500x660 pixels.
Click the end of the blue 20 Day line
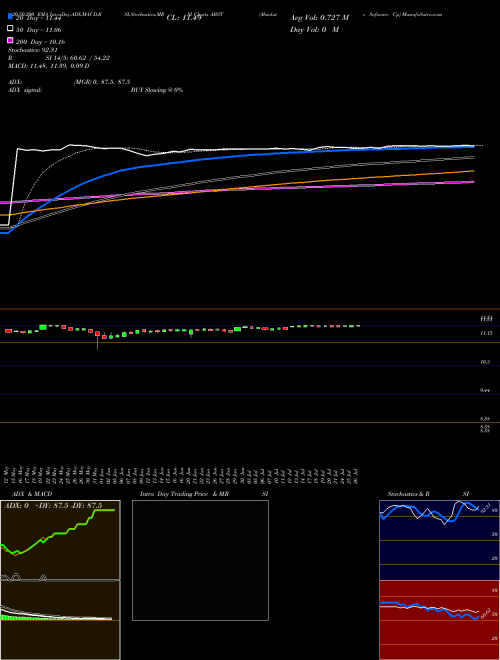pyautogui.click(x=473, y=146)
